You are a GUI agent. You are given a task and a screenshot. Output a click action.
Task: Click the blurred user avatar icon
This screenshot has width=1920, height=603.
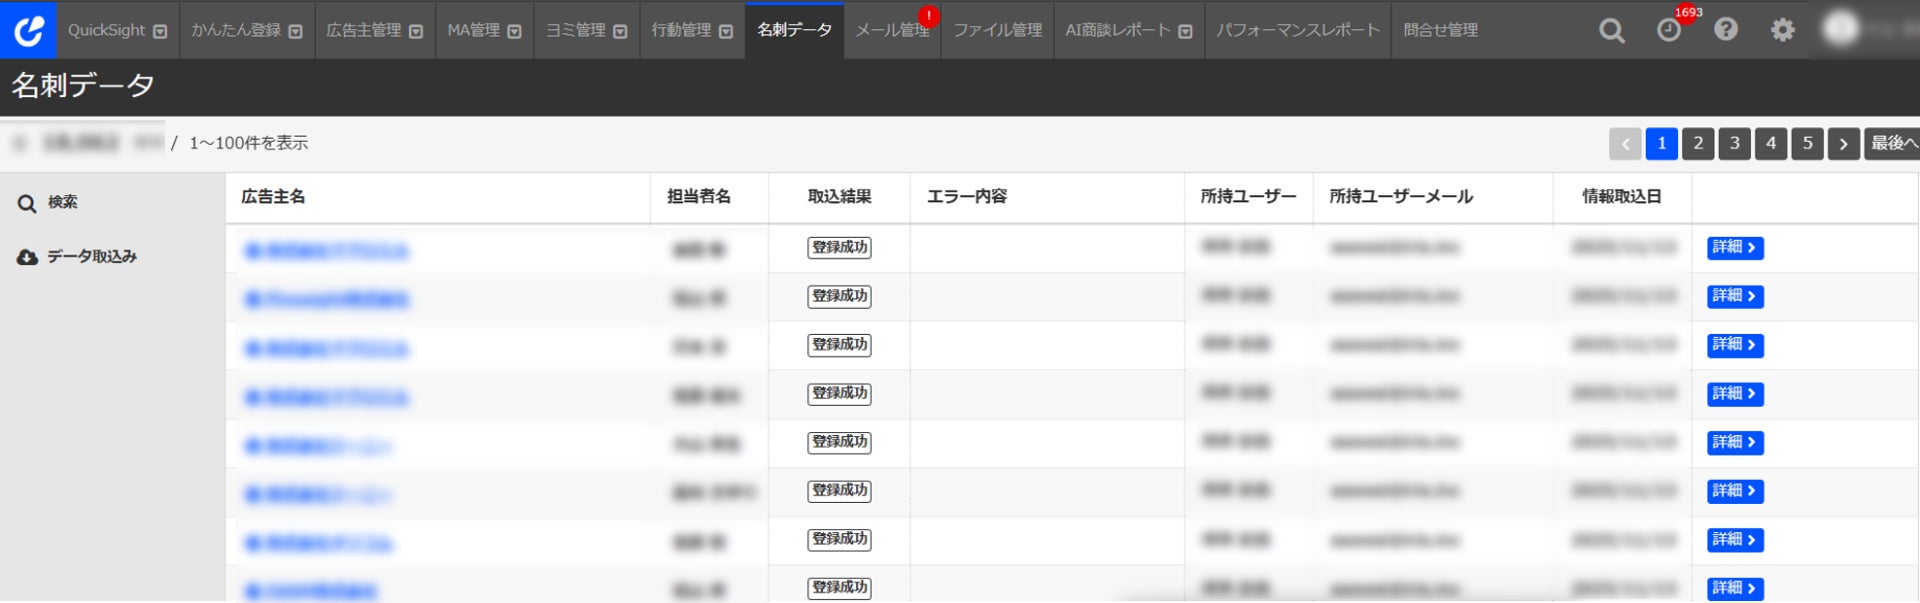[x=1840, y=29]
